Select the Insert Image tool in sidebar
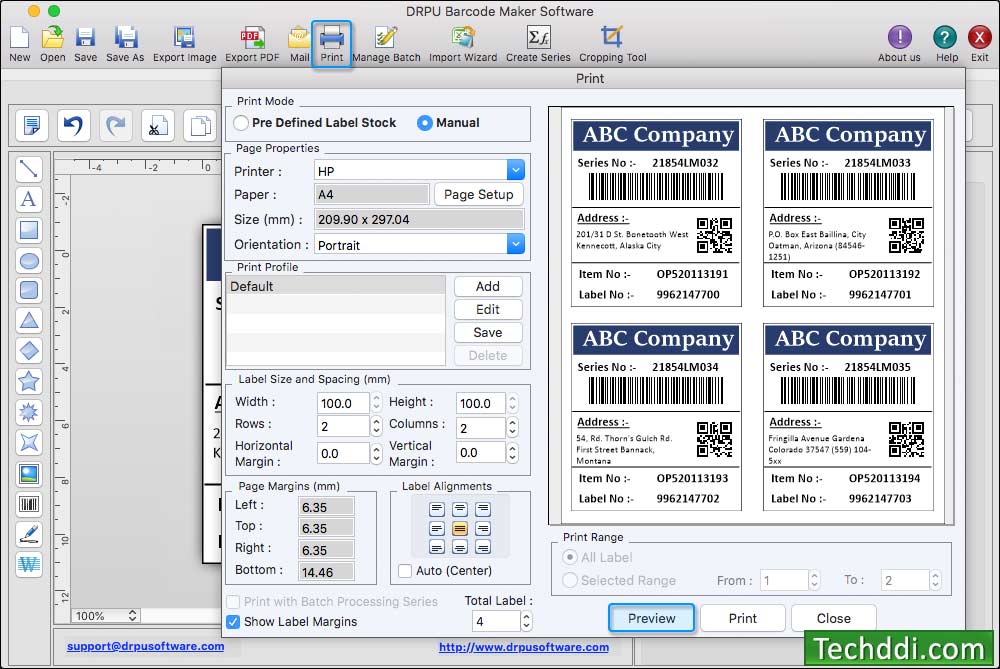Viewport: 1000px width, 669px height. pos(29,474)
